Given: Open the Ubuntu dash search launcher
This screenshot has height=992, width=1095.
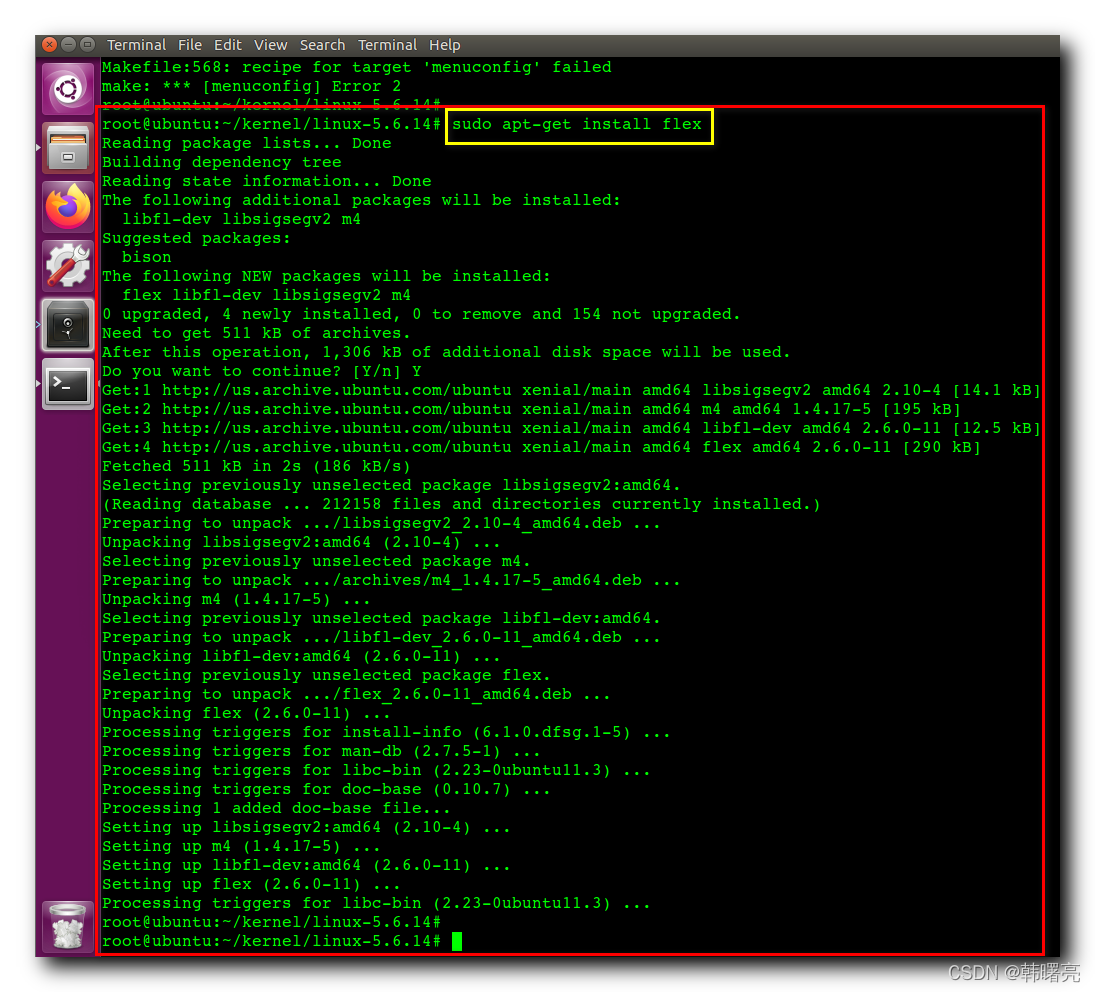Looking at the screenshot, I should click(68, 89).
